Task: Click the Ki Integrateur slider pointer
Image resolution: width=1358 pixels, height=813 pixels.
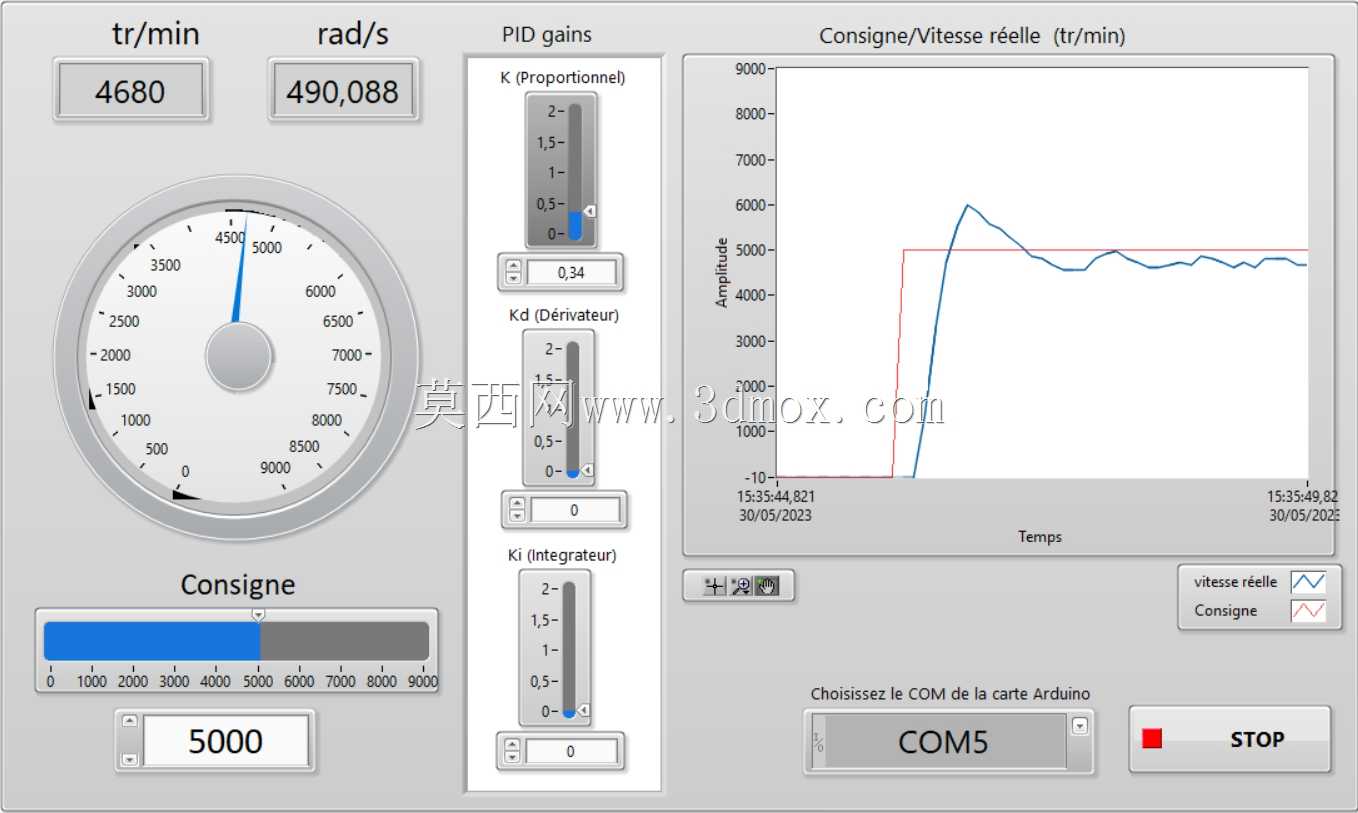Action: (x=584, y=711)
